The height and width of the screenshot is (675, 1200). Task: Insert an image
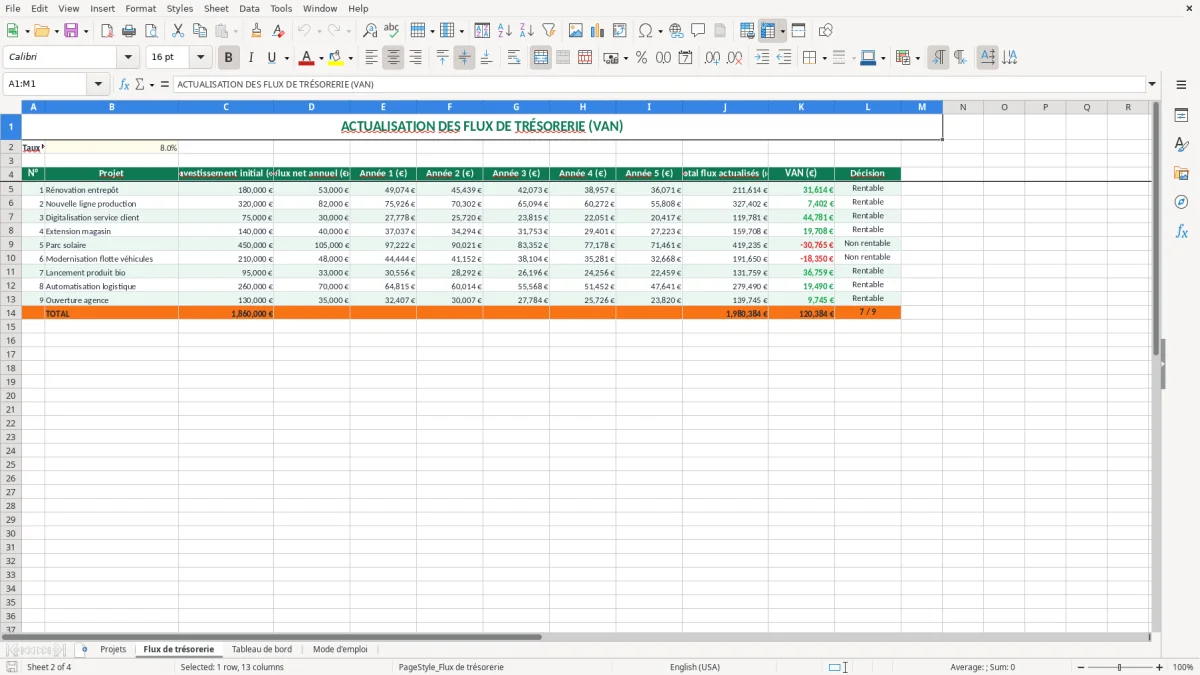pyautogui.click(x=576, y=31)
